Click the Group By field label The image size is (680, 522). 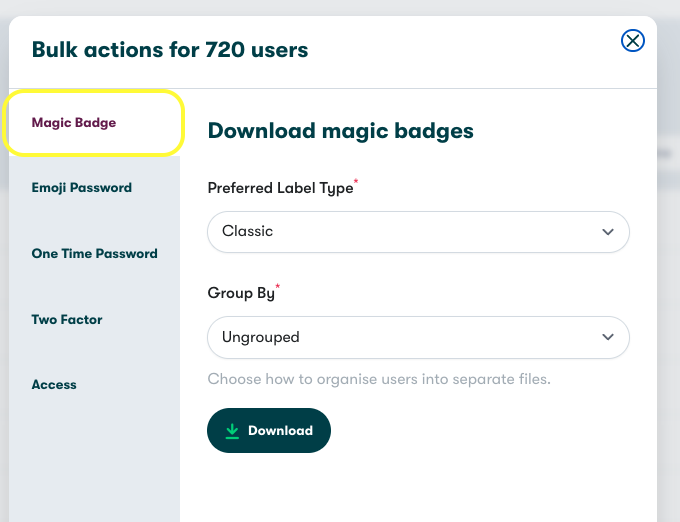coord(240,294)
